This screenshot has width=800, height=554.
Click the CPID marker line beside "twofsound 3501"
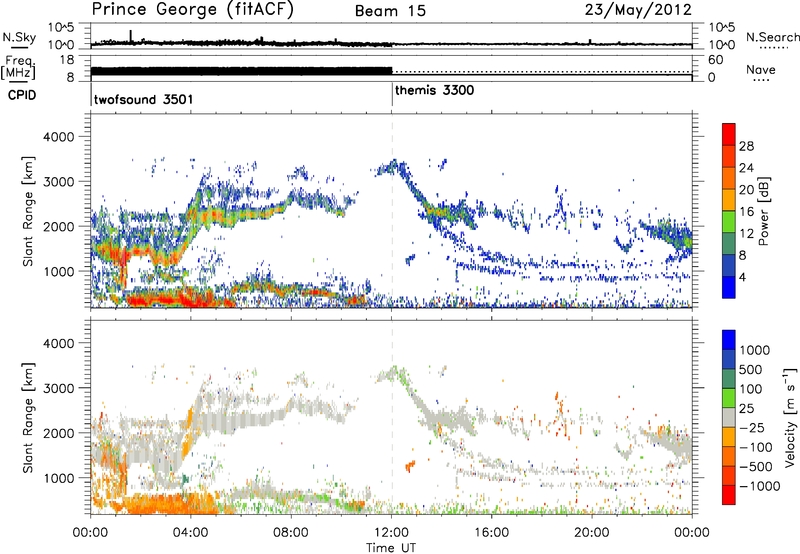pyautogui.click(x=91, y=94)
